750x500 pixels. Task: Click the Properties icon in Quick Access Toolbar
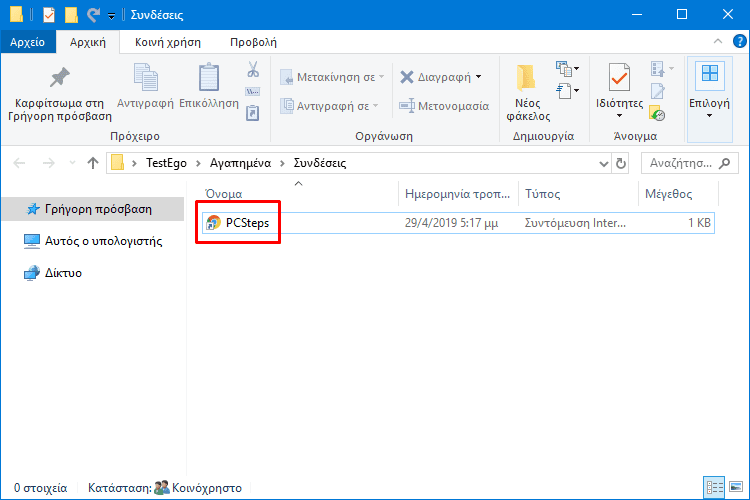(49, 15)
